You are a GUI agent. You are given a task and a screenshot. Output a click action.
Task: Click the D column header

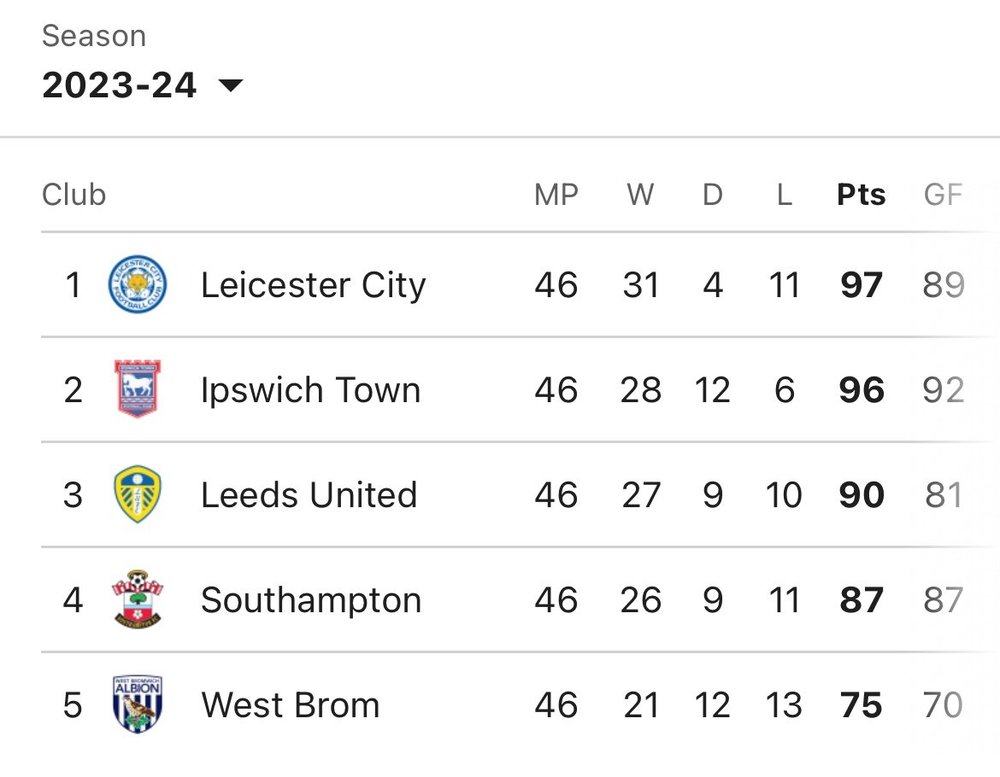coord(712,195)
